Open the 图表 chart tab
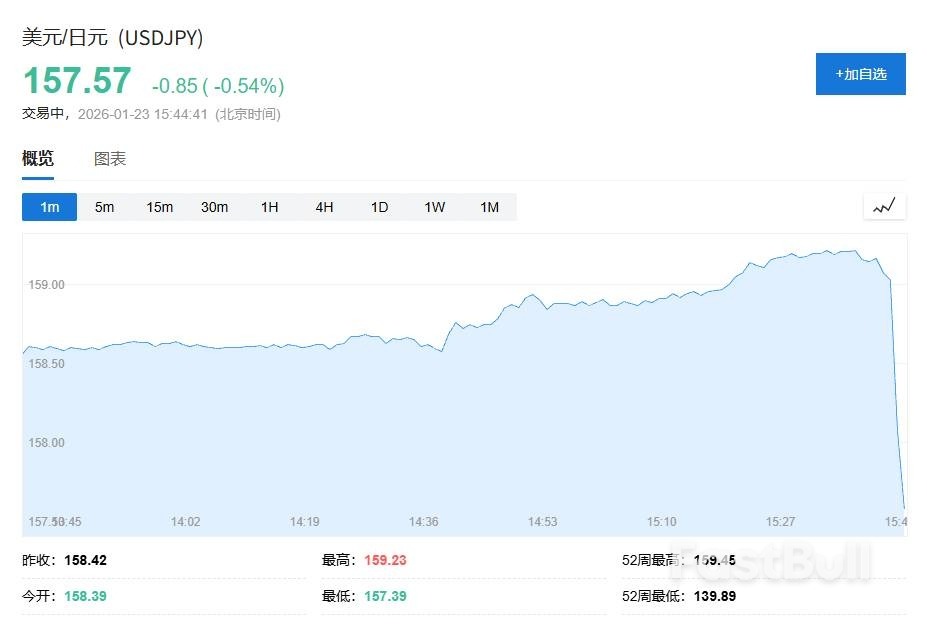 point(110,159)
